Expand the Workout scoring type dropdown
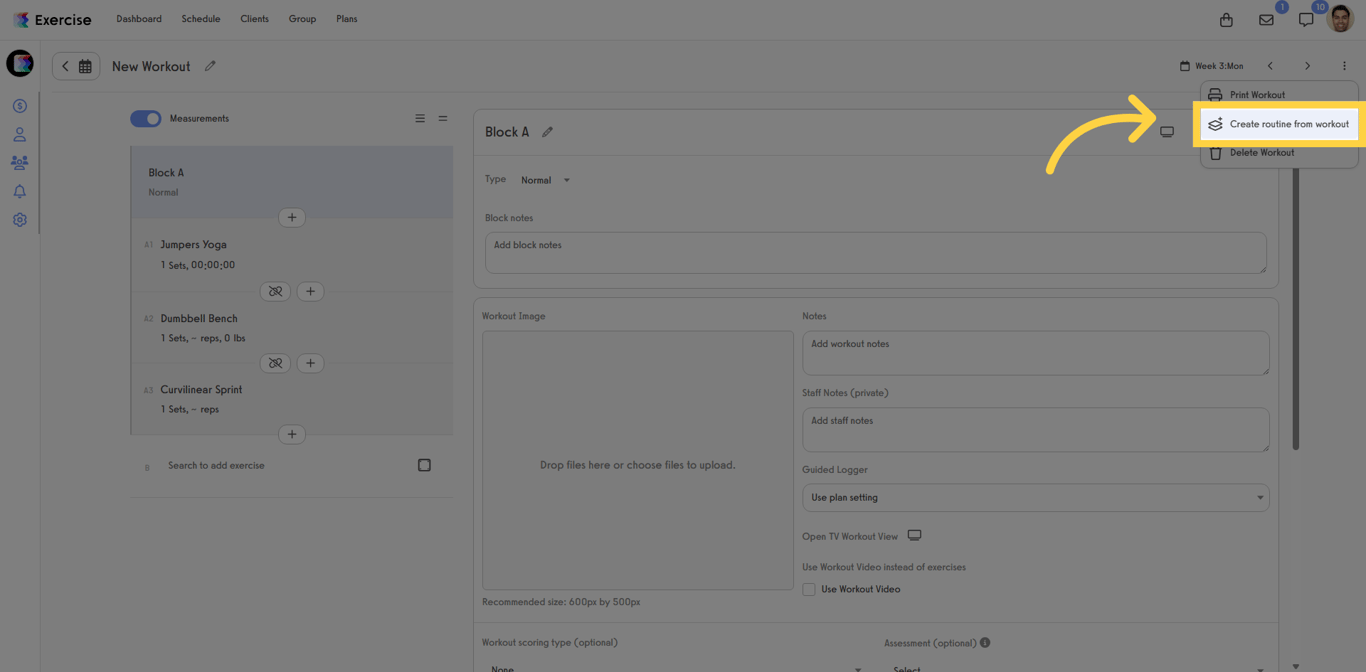Image resolution: width=1366 pixels, height=672 pixels. pyautogui.click(x=670, y=668)
